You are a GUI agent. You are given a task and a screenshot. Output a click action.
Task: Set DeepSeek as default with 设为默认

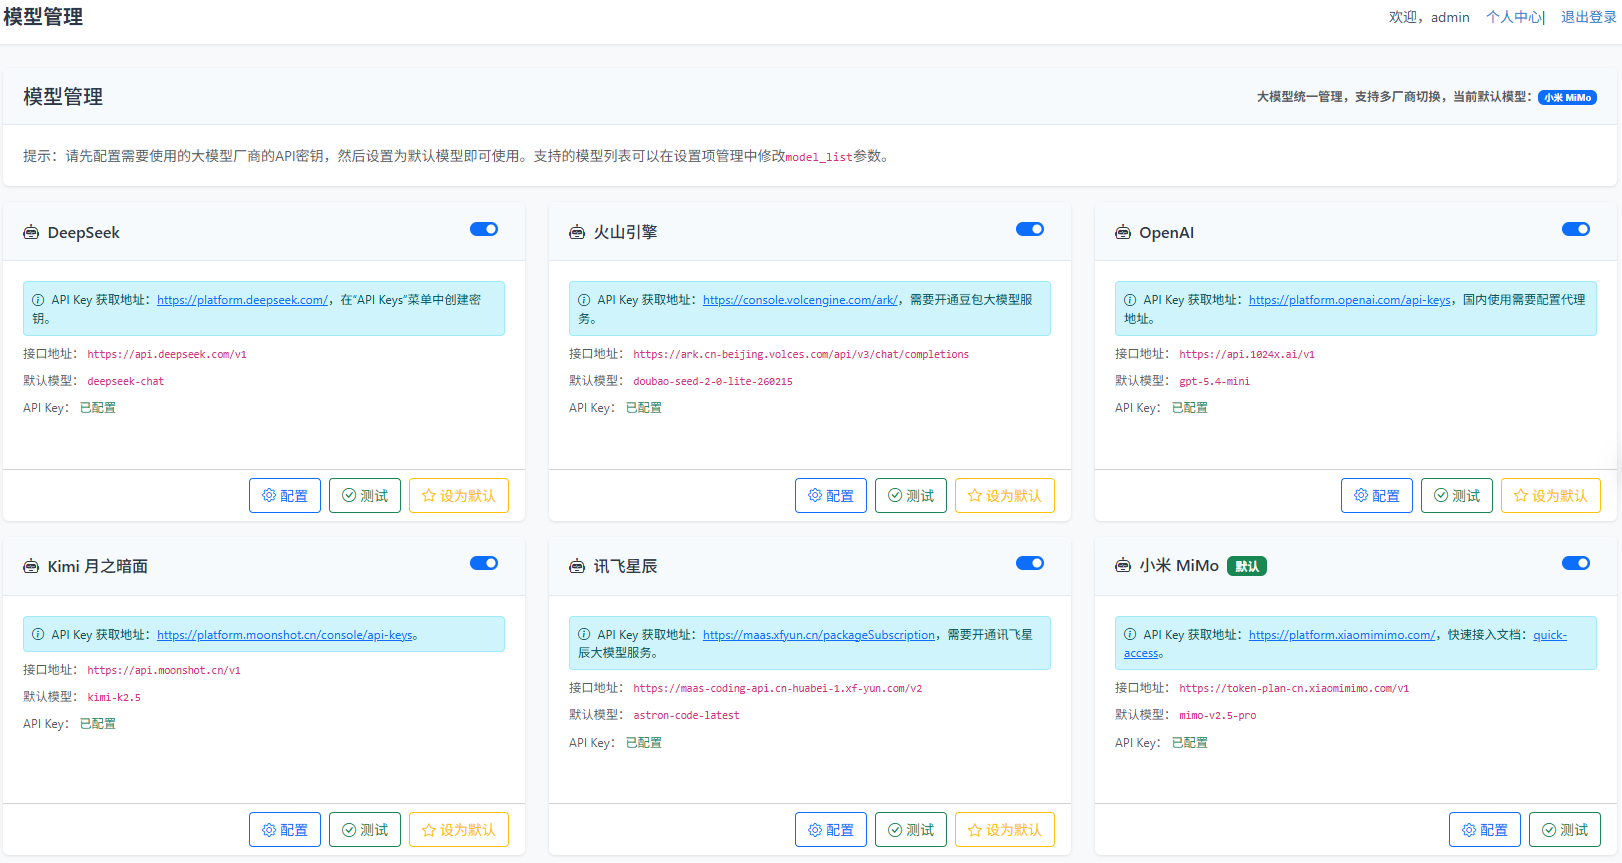tap(459, 496)
